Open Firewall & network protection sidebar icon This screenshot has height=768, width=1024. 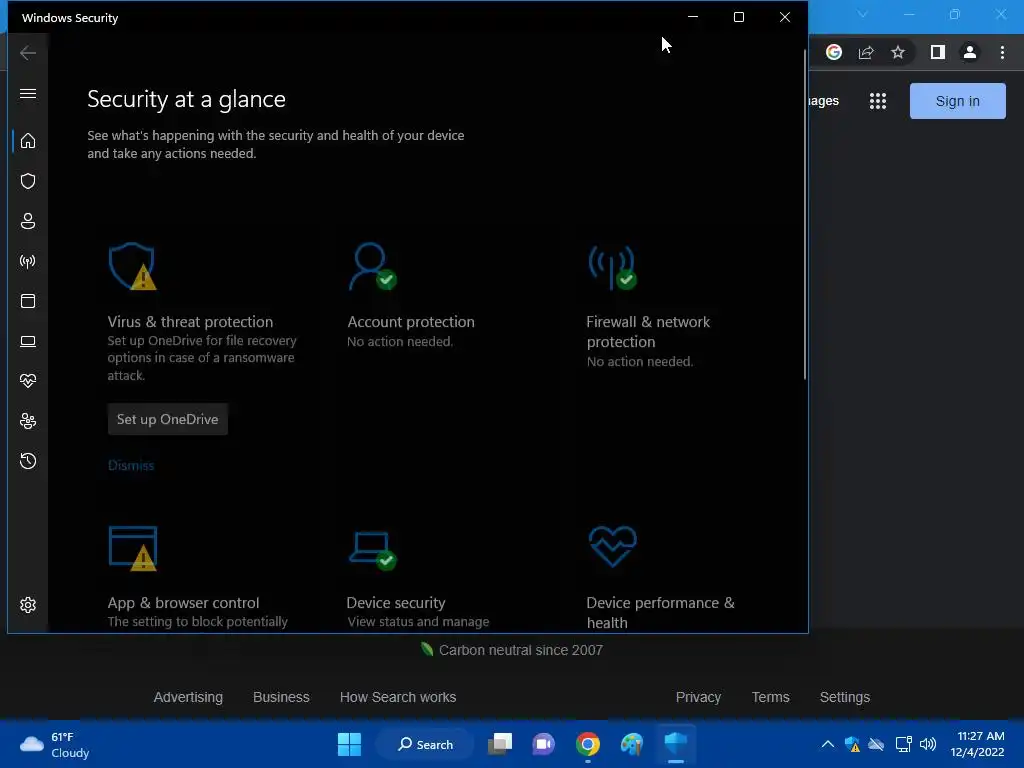coord(28,261)
